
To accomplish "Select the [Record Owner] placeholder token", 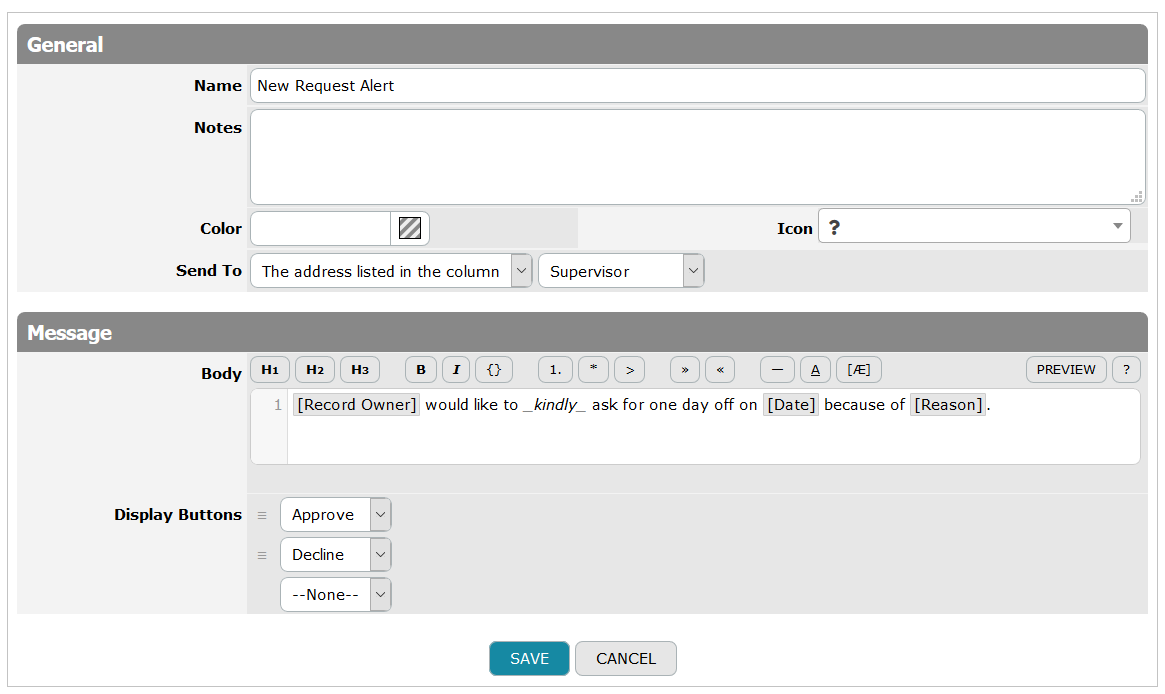I will click(357, 405).
